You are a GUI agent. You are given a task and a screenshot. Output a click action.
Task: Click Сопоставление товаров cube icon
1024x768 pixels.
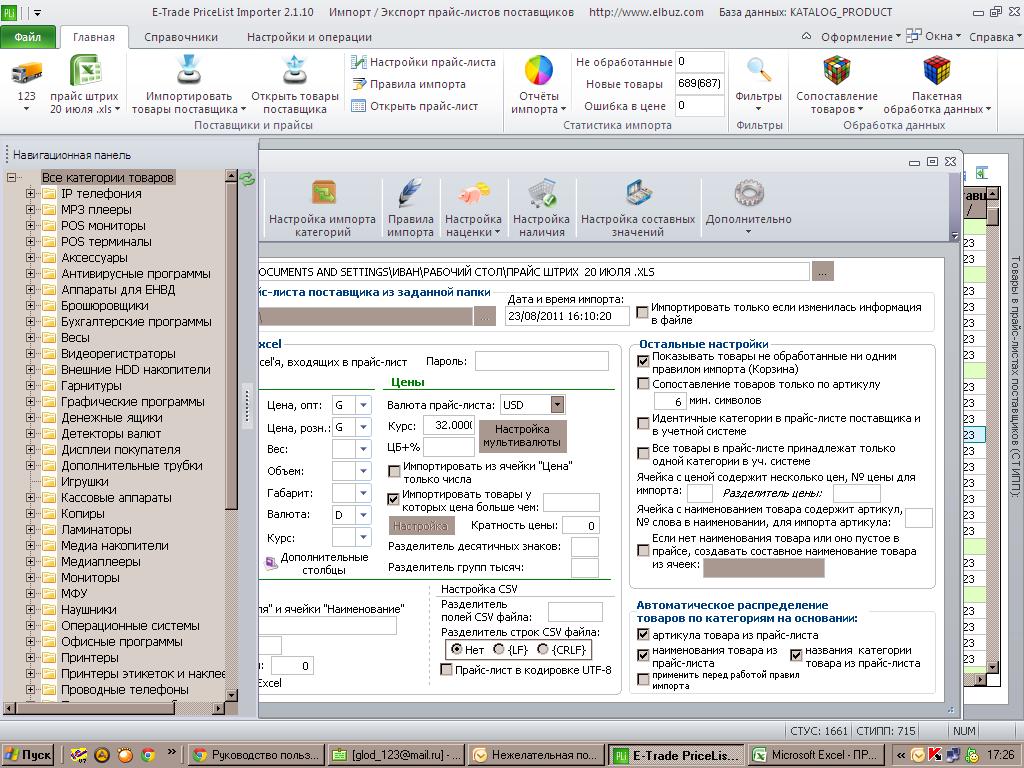[837, 70]
